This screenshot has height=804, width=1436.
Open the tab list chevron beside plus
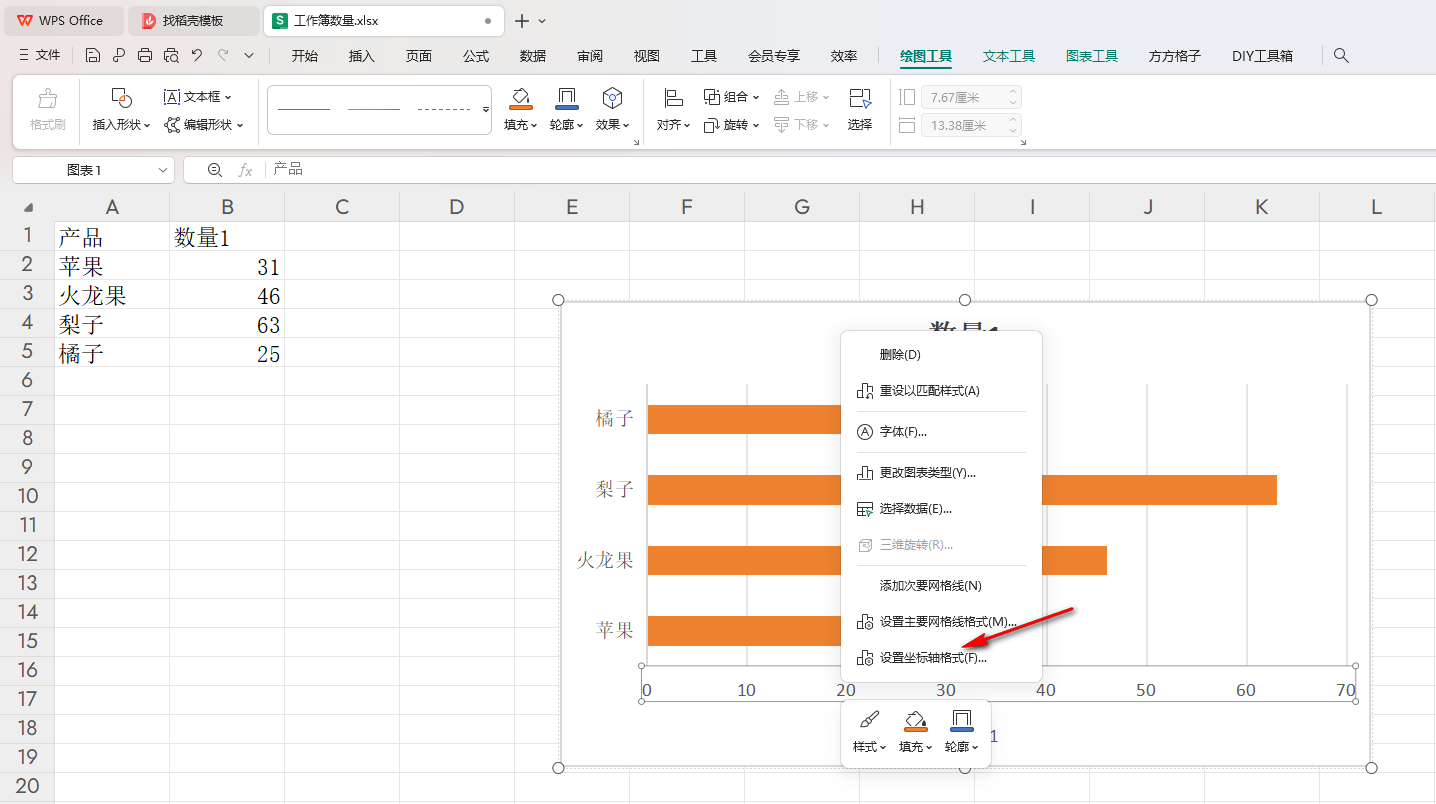542,21
